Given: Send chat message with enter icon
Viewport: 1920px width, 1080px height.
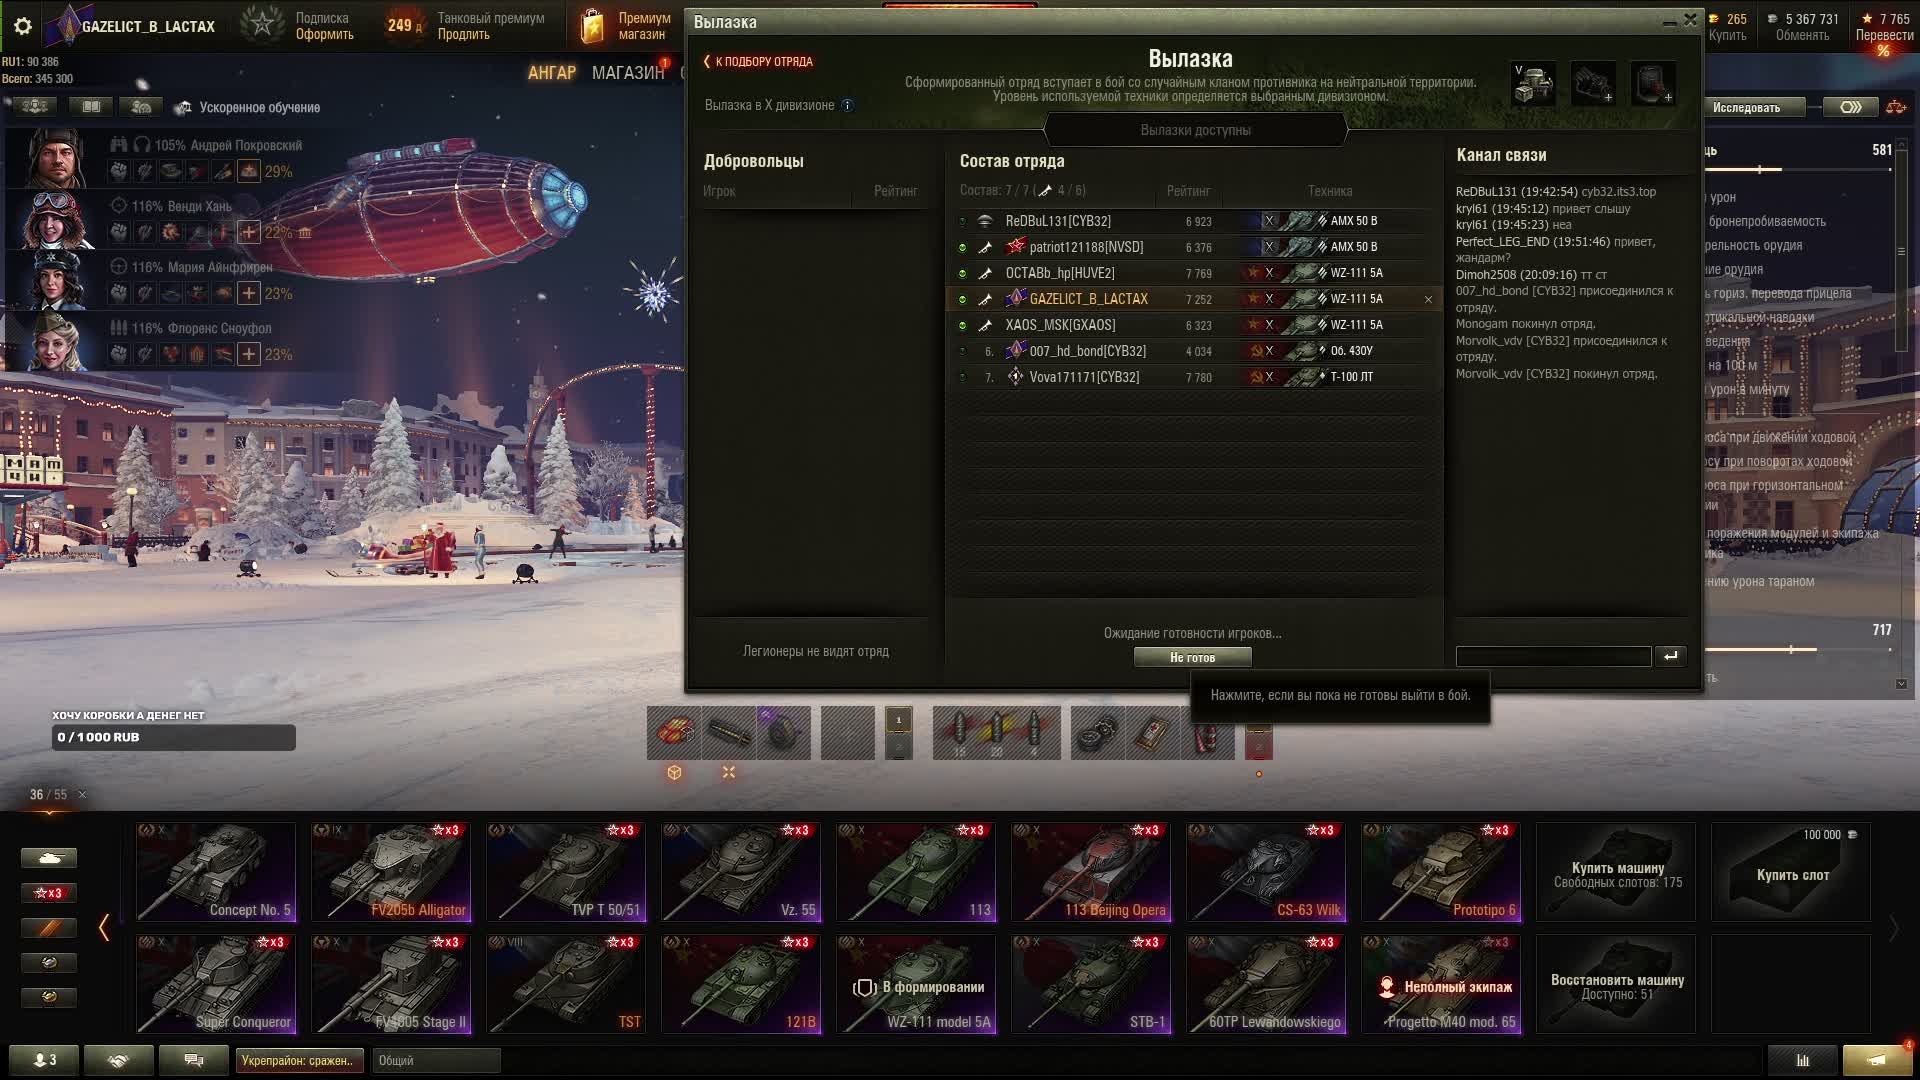Looking at the screenshot, I should point(1670,656).
